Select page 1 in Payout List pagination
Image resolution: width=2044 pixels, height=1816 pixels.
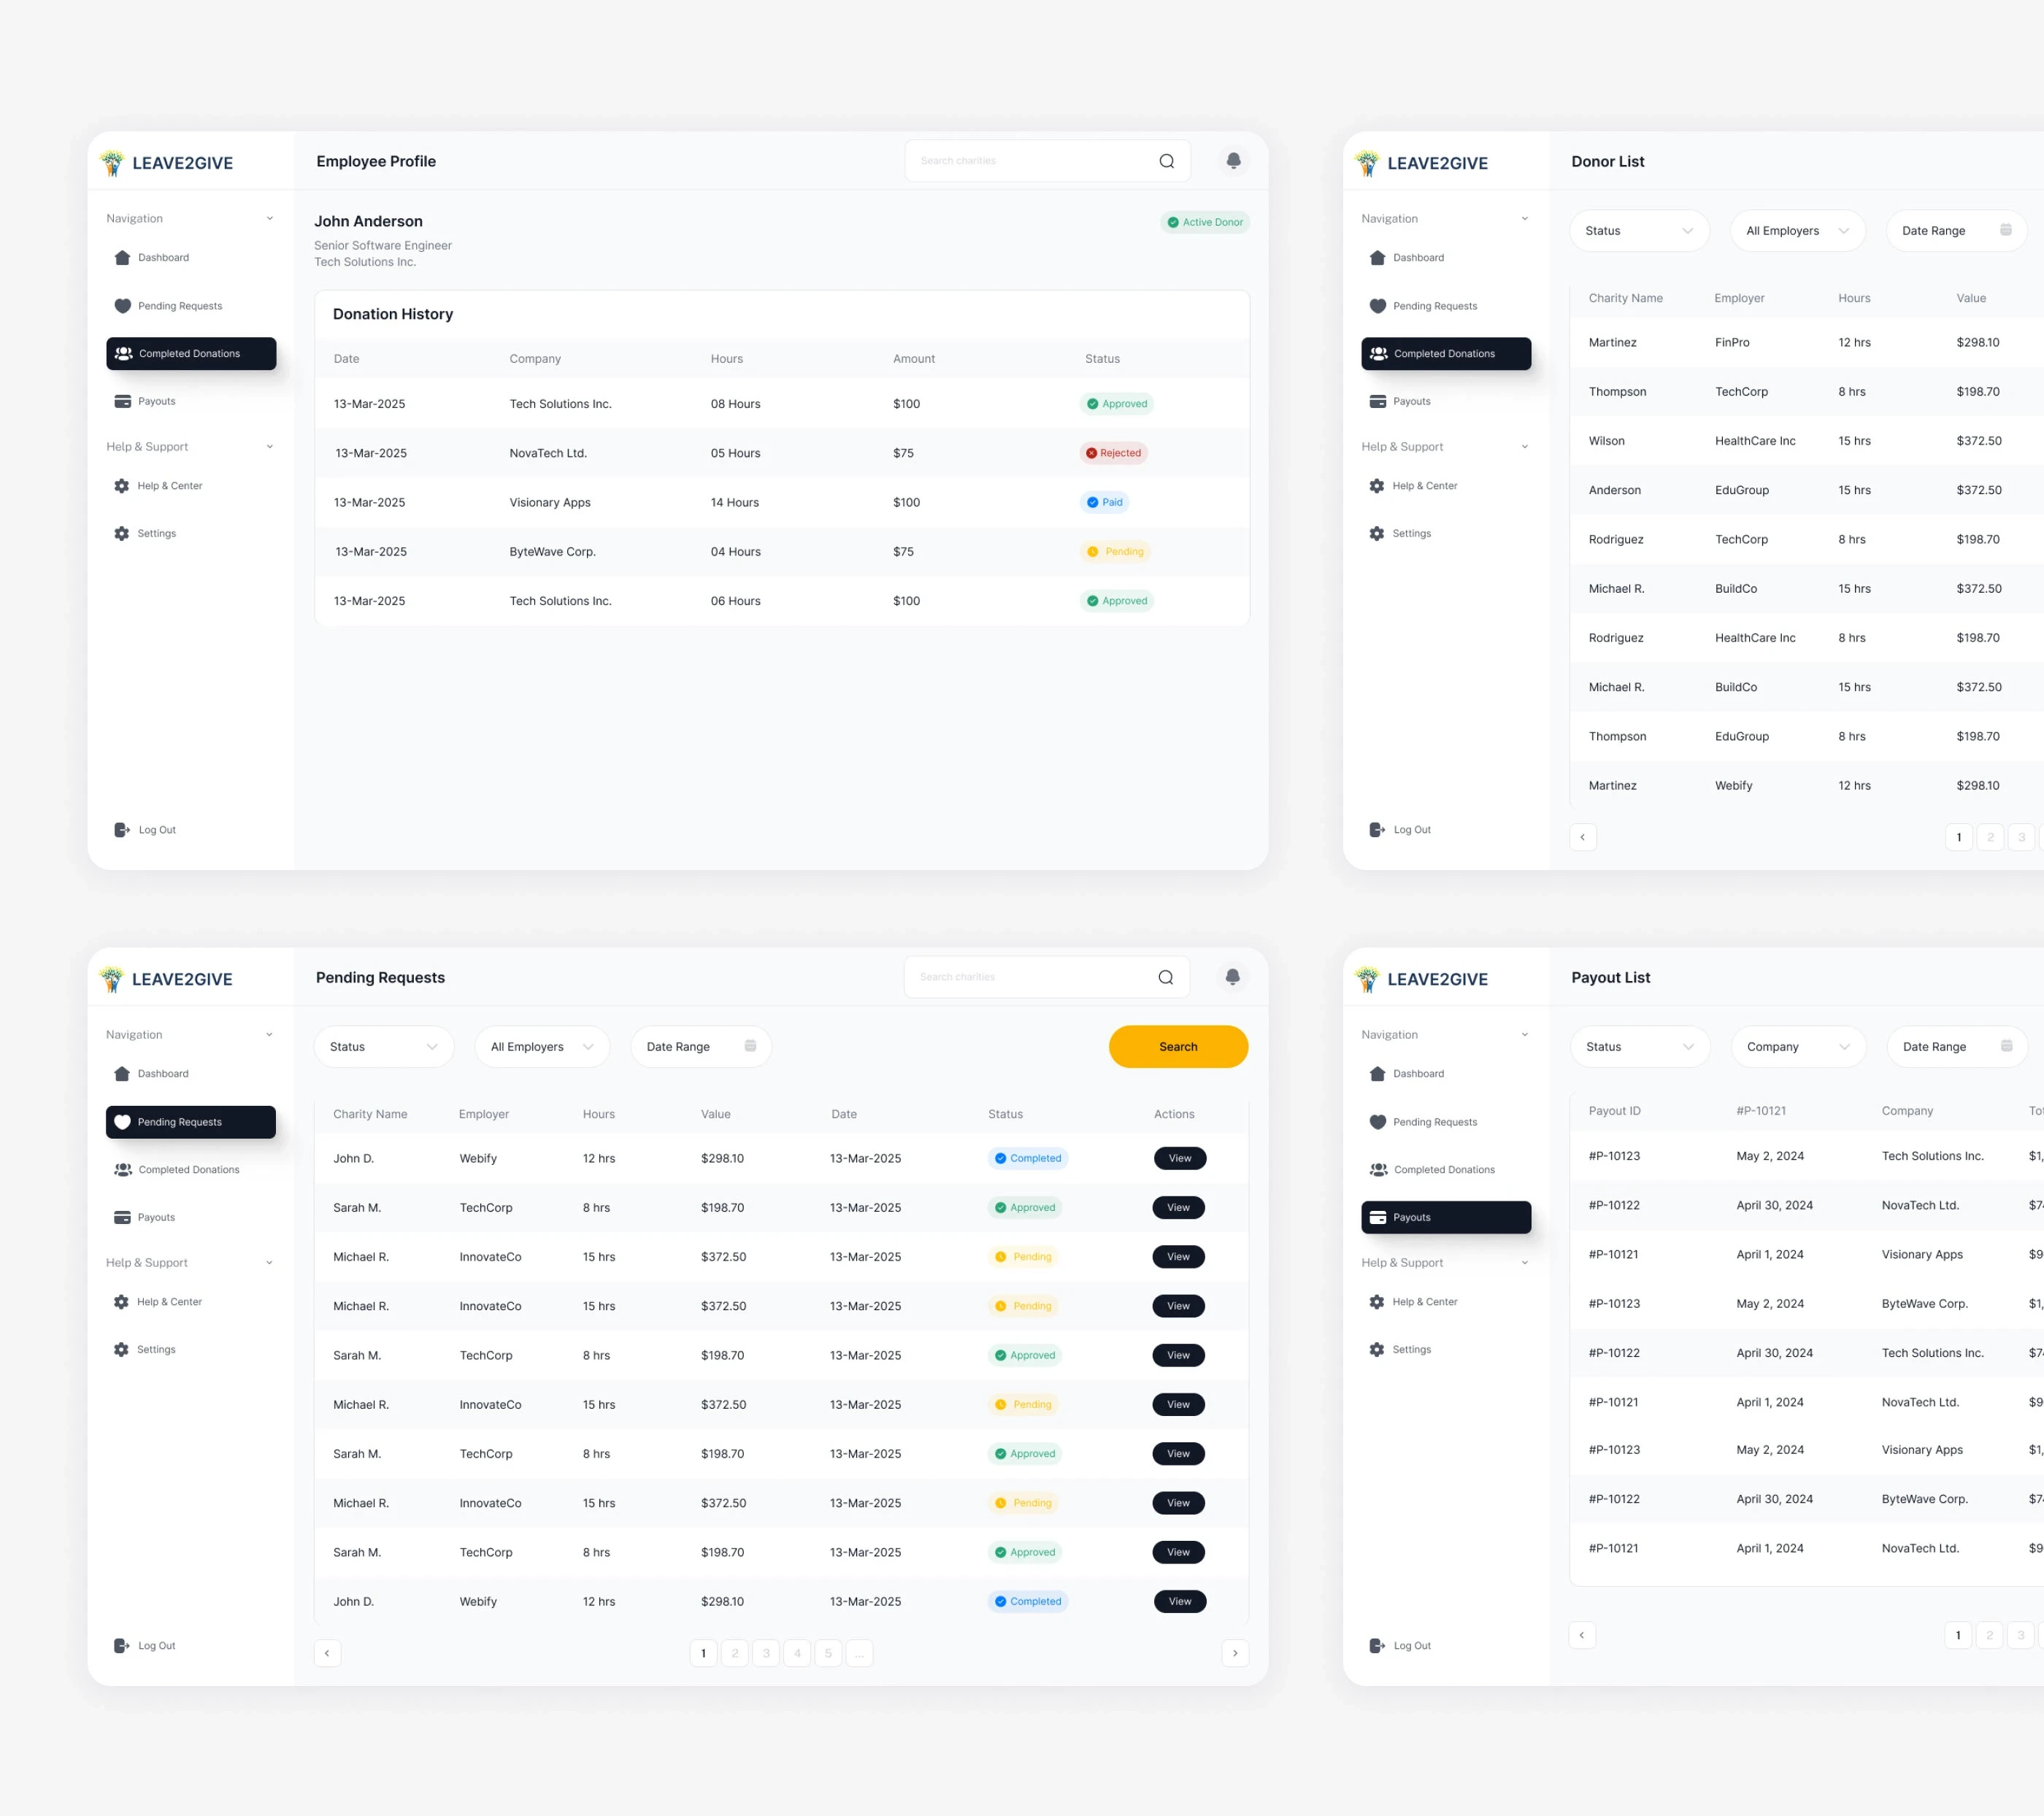(x=1958, y=1635)
